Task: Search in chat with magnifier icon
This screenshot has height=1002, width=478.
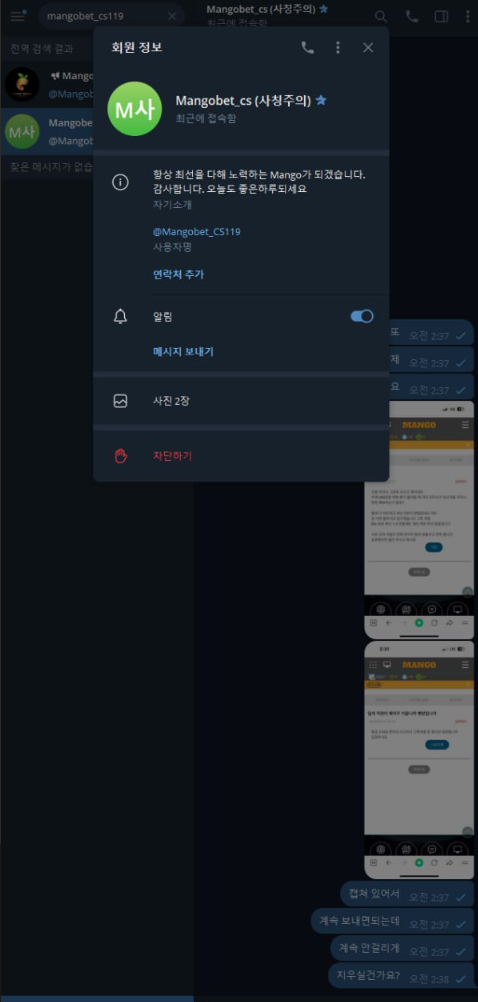Action: [381, 17]
